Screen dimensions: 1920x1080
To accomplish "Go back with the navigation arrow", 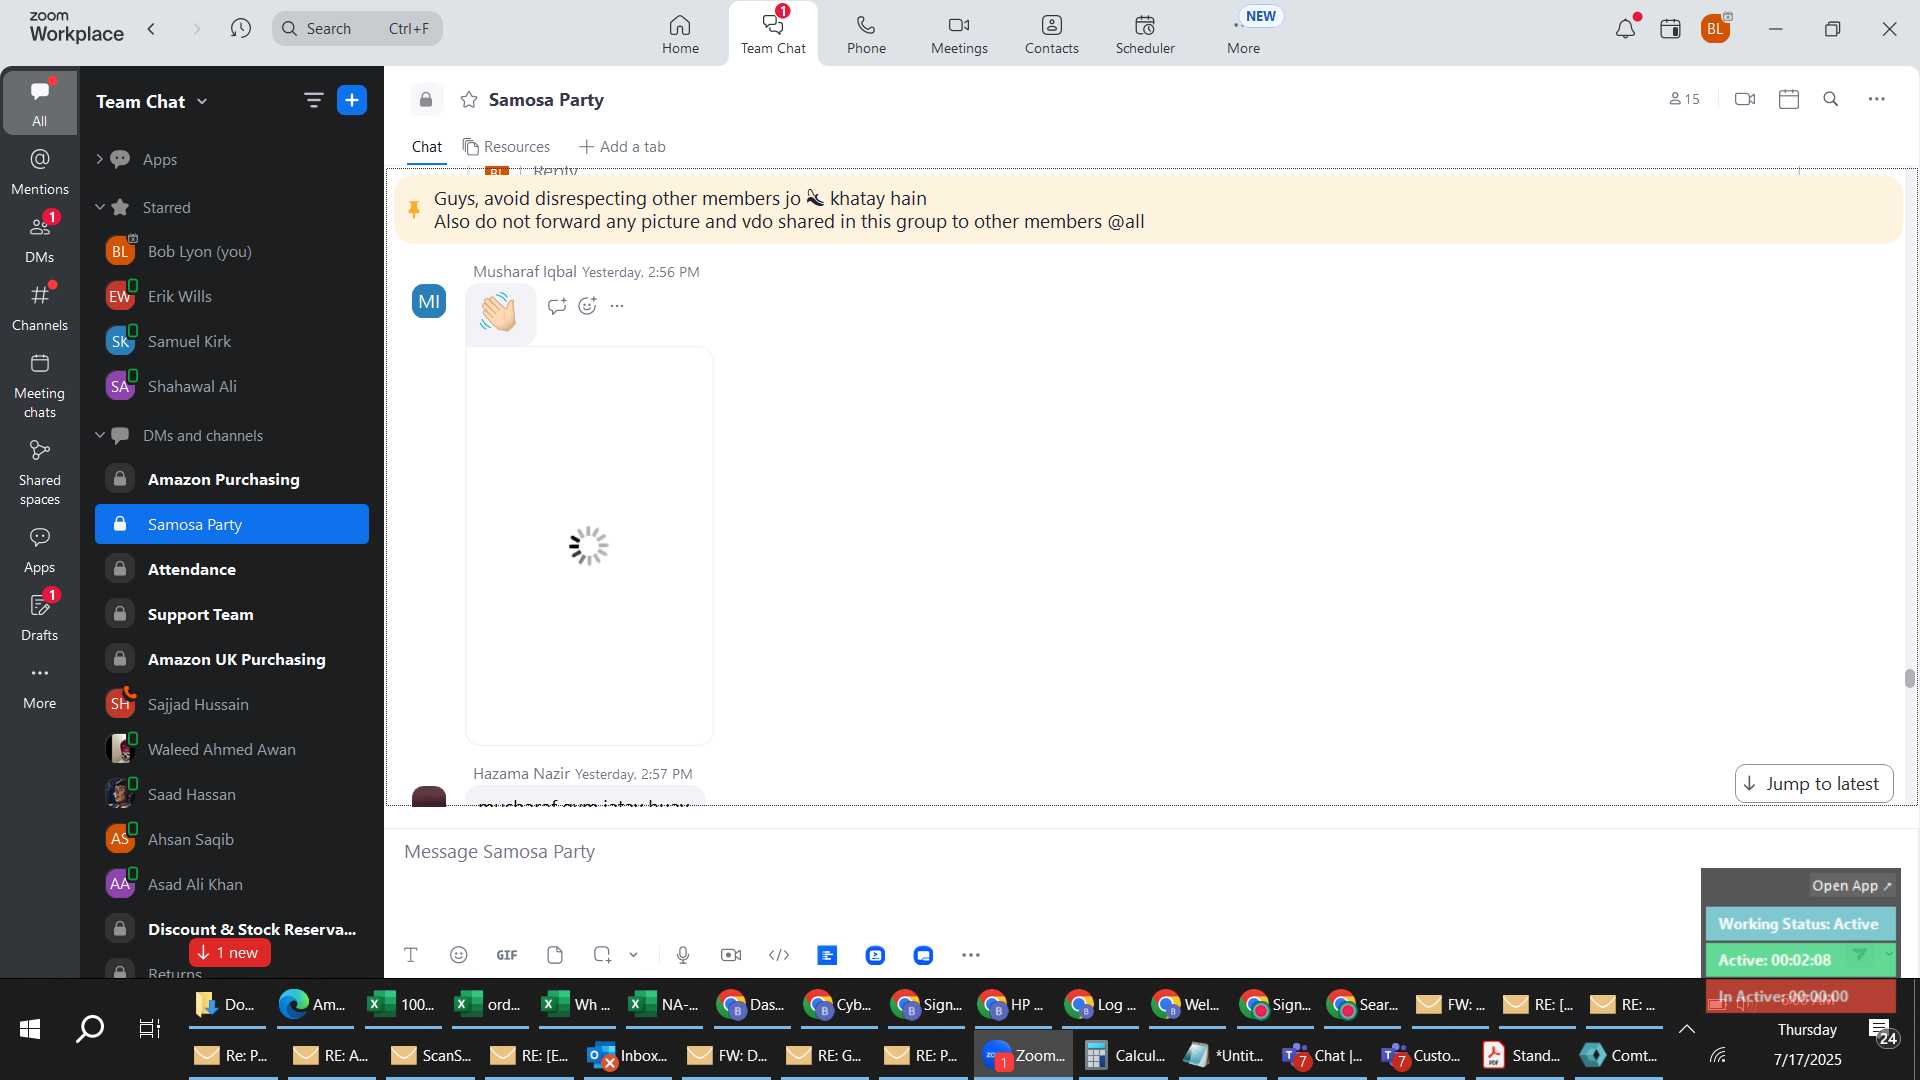I will 151,28.
